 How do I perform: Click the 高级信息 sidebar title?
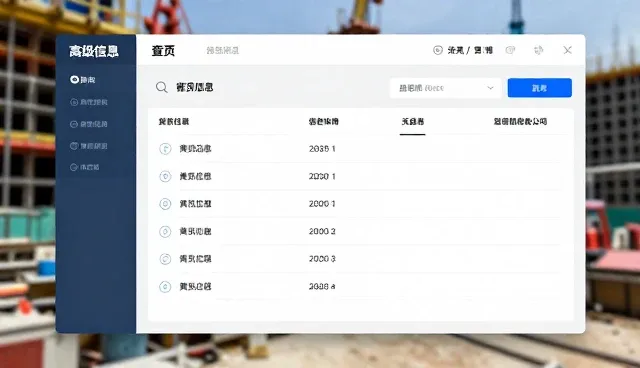(94, 51)
